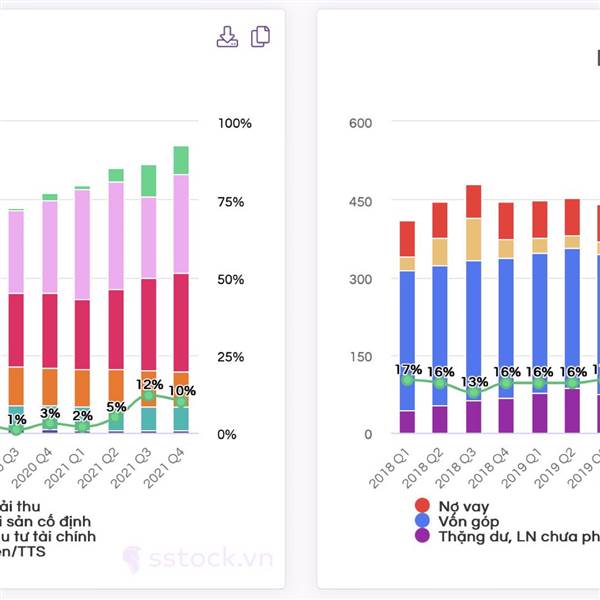Select the 10% data point on 2021 Q4

tap(181, 402)
